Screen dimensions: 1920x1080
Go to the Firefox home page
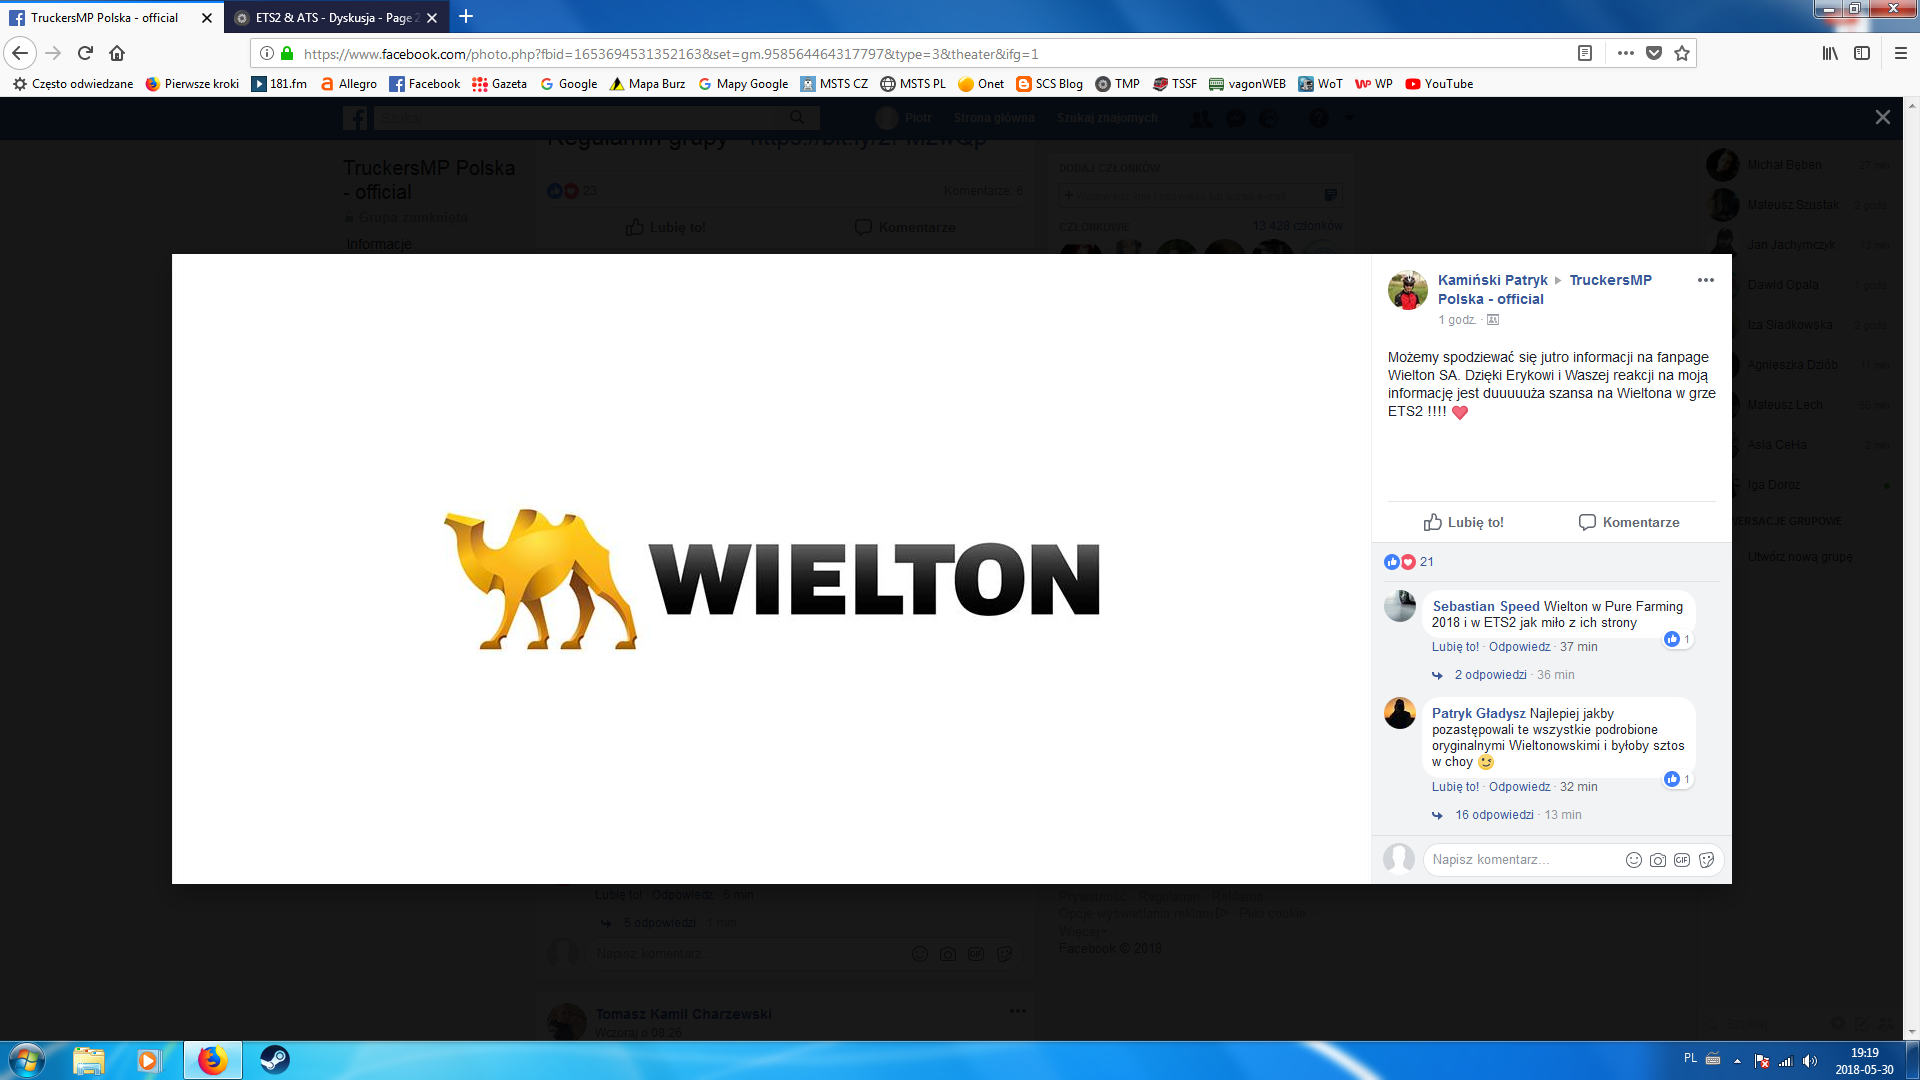point(117,53)
